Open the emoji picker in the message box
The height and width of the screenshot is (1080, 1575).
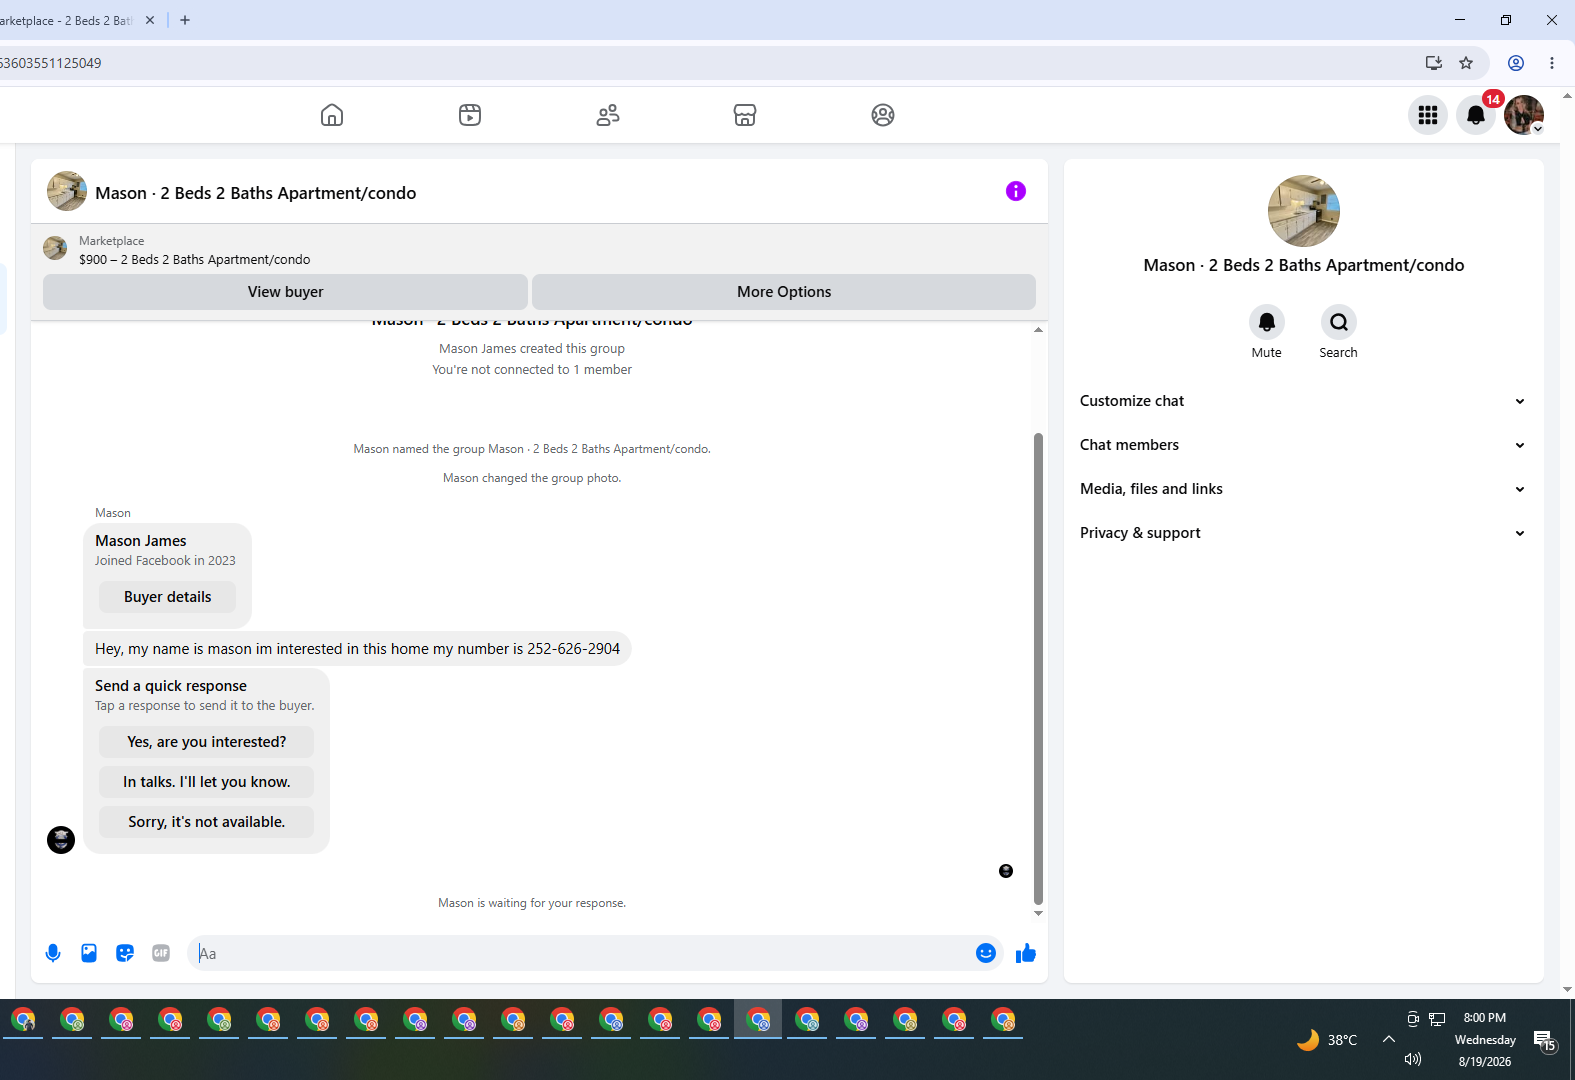point(986,953)
